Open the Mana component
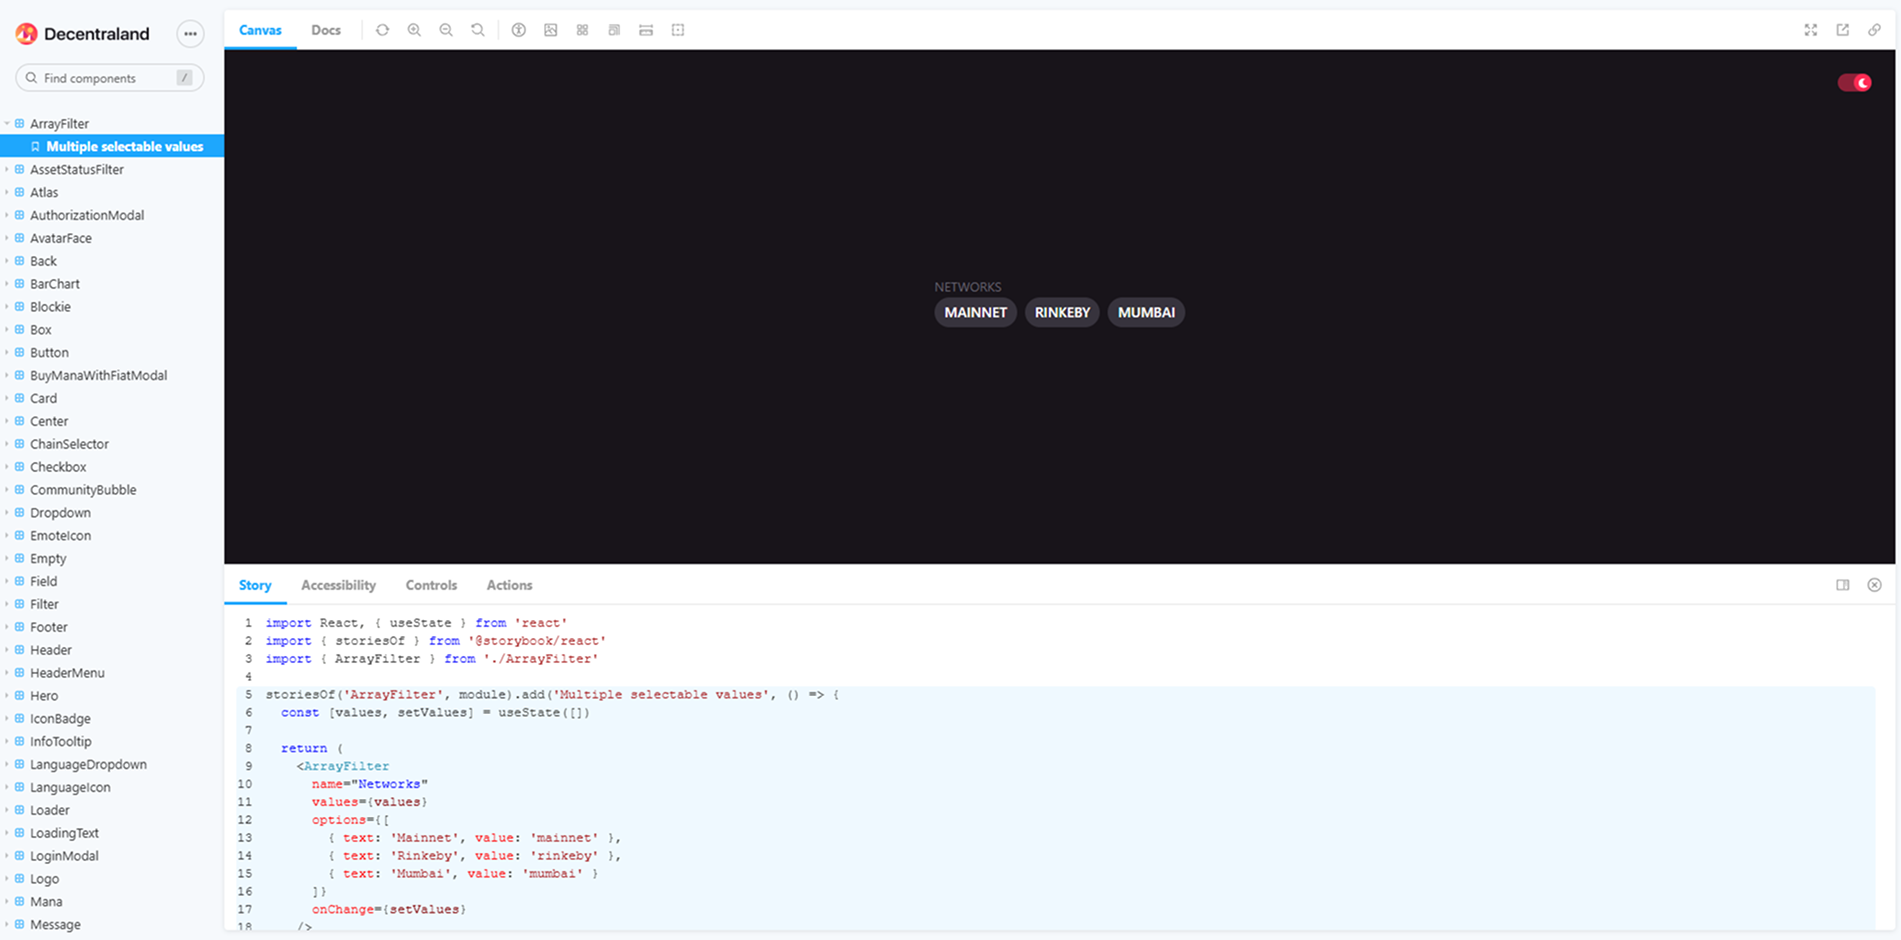The width and height of the screenshot is (1901, 940). (x=46, y=902)
